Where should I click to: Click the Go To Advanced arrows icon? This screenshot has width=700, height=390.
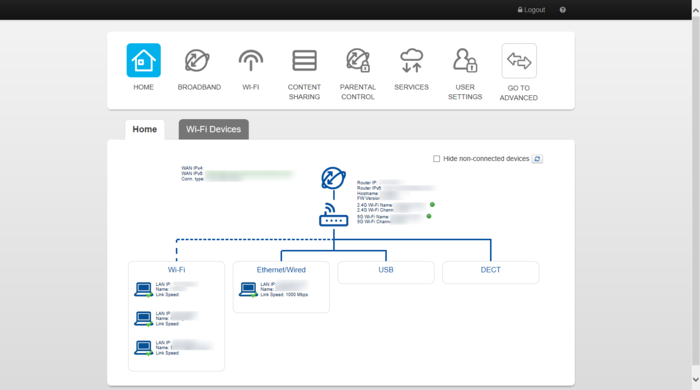point(519,61)
